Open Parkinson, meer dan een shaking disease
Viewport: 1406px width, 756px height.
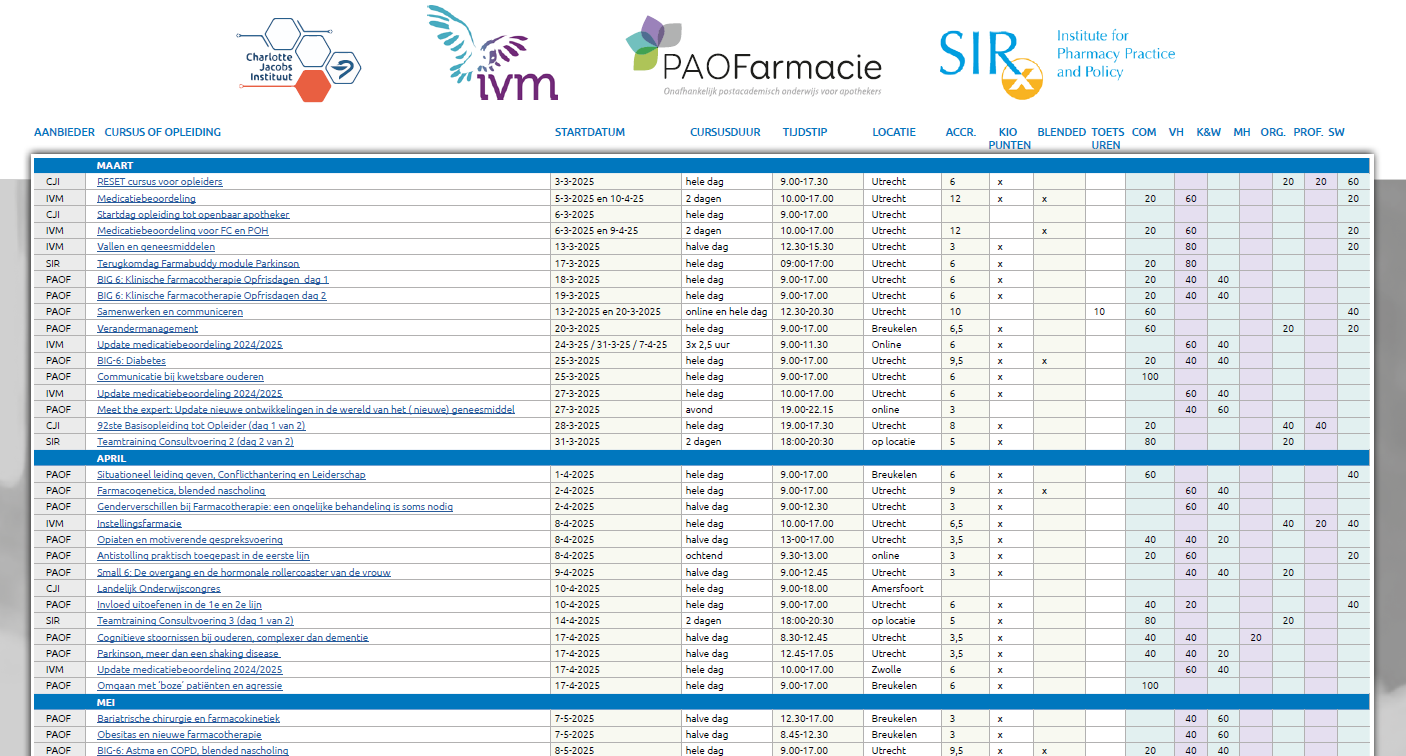[x=188, y=654]
